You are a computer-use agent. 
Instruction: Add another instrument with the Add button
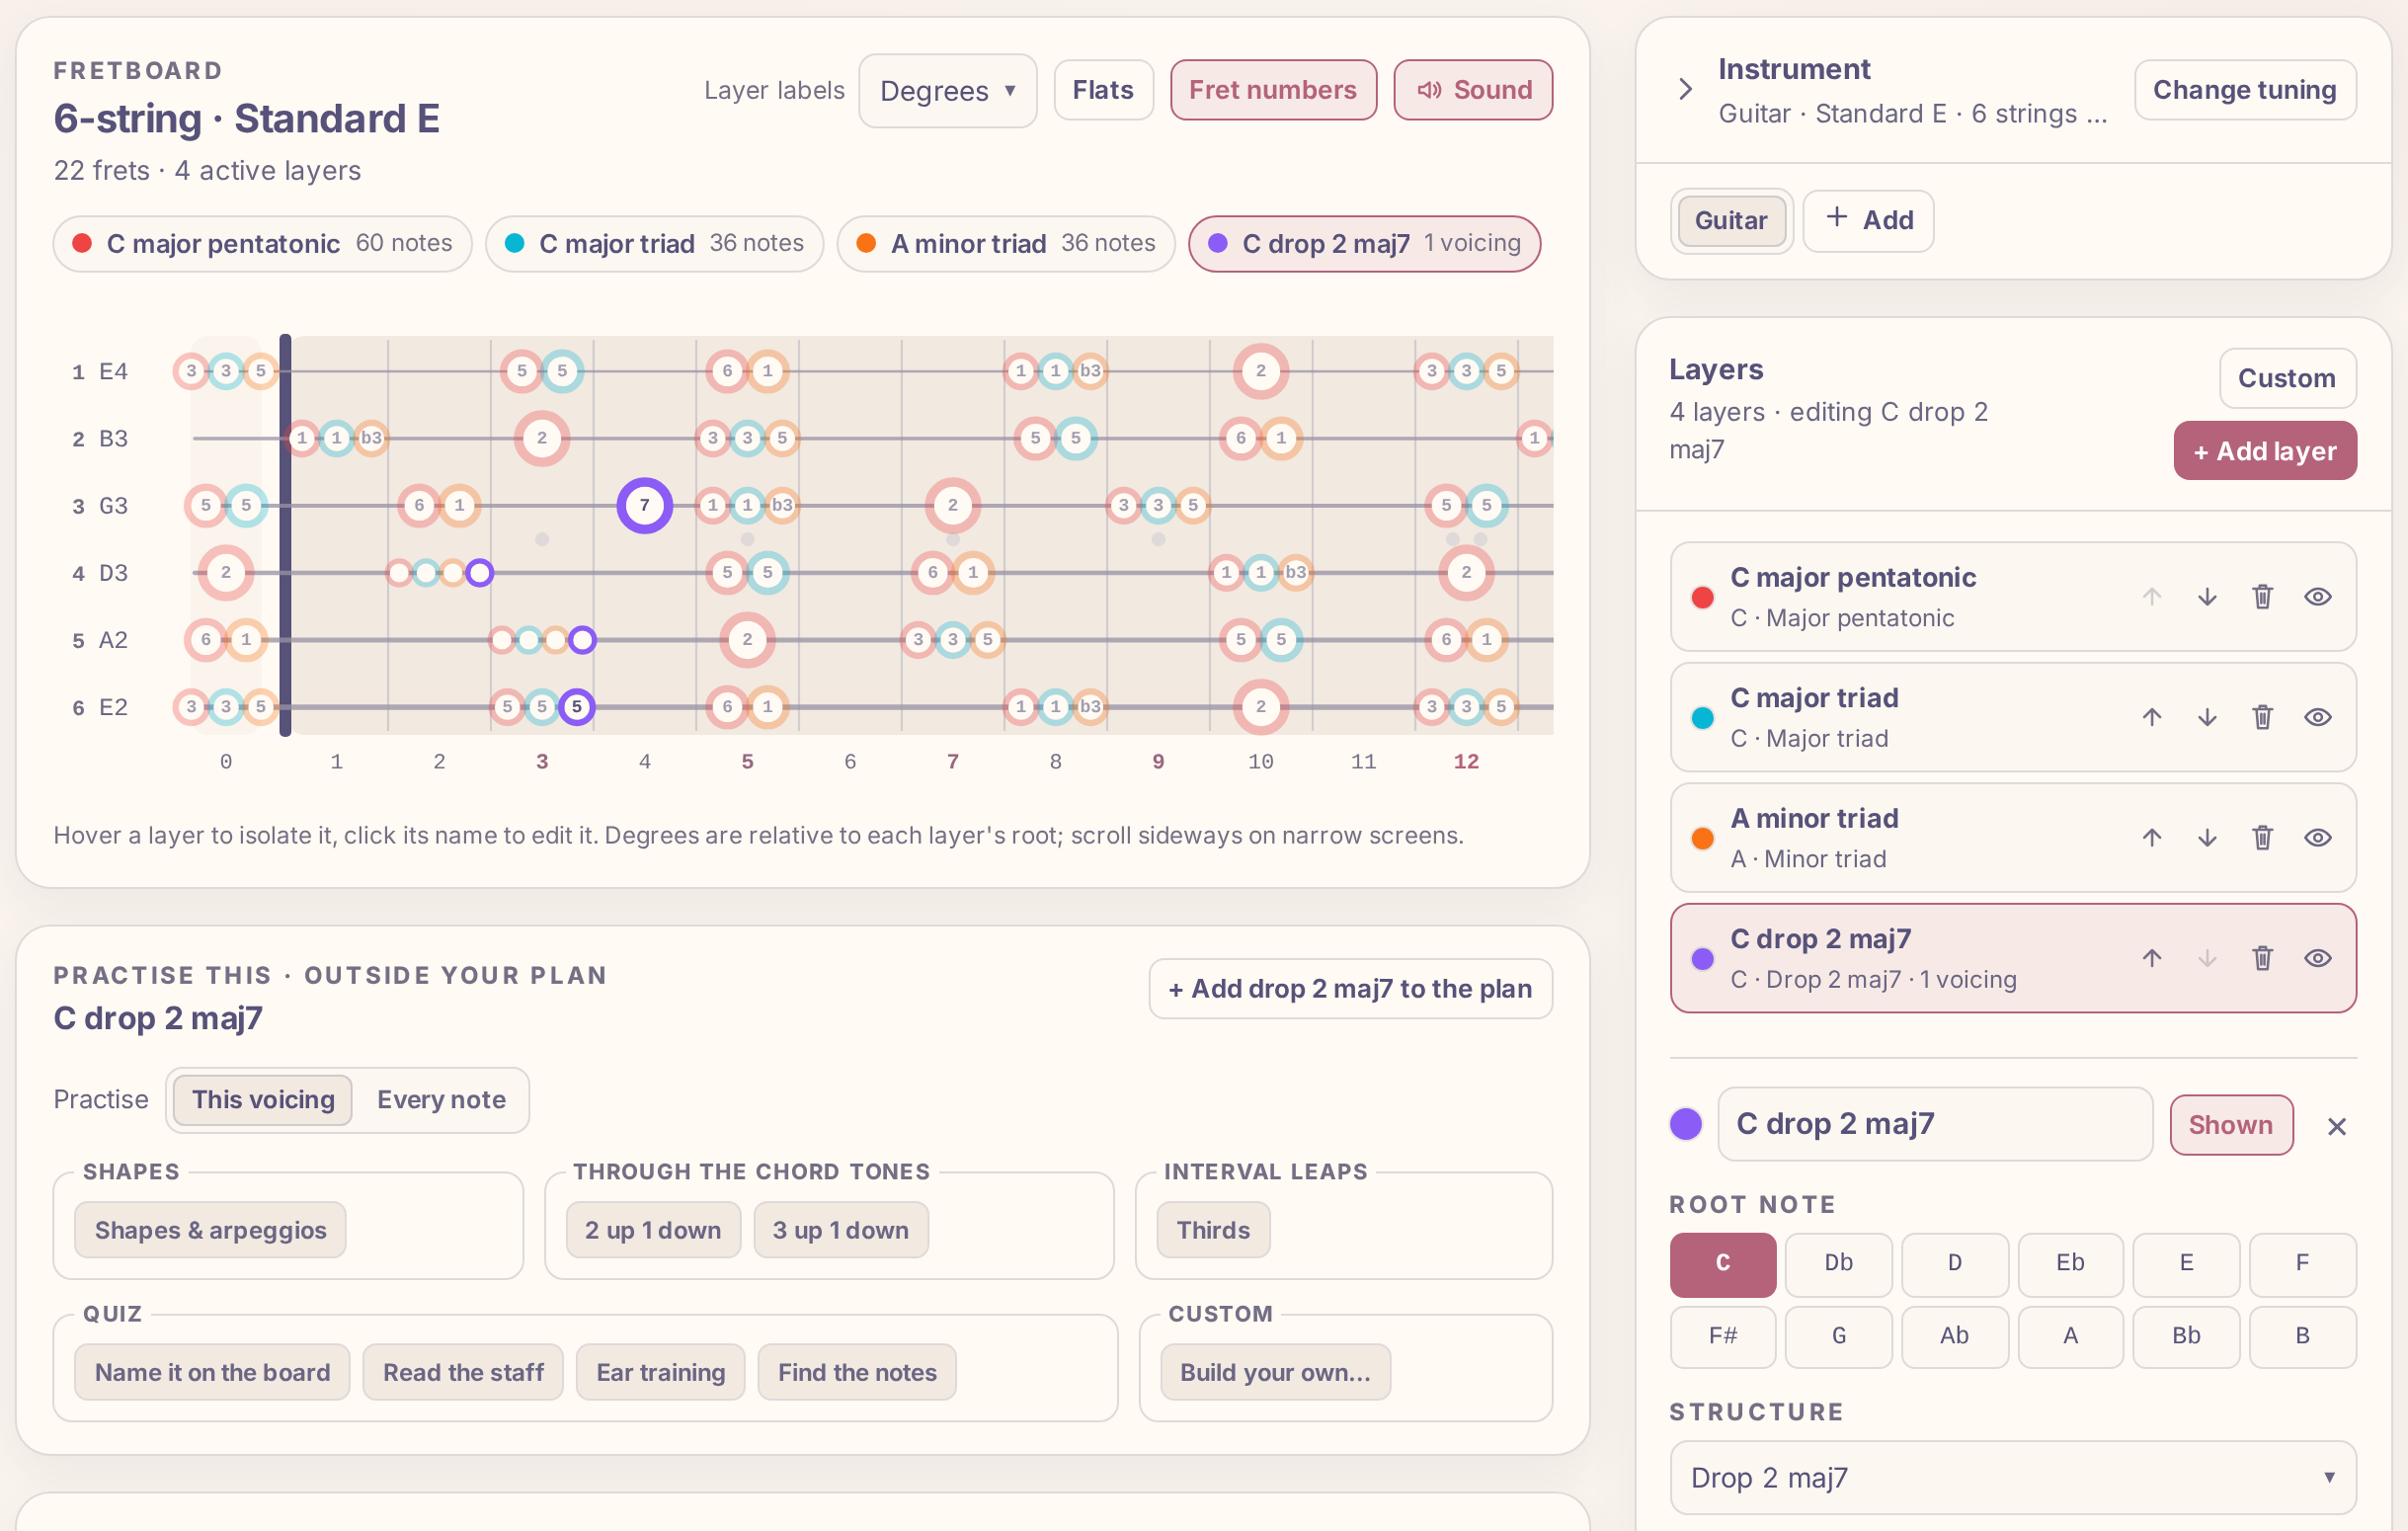tap(1868, 221)
